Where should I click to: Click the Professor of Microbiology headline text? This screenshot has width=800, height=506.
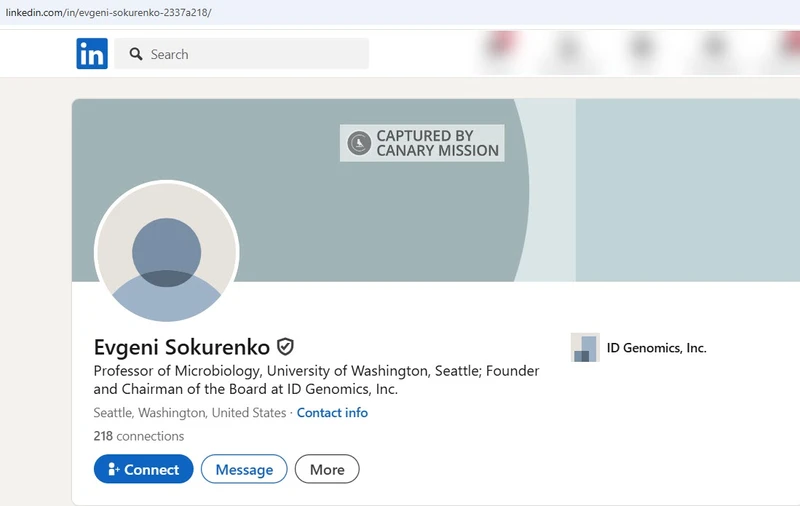pos(316,380)
